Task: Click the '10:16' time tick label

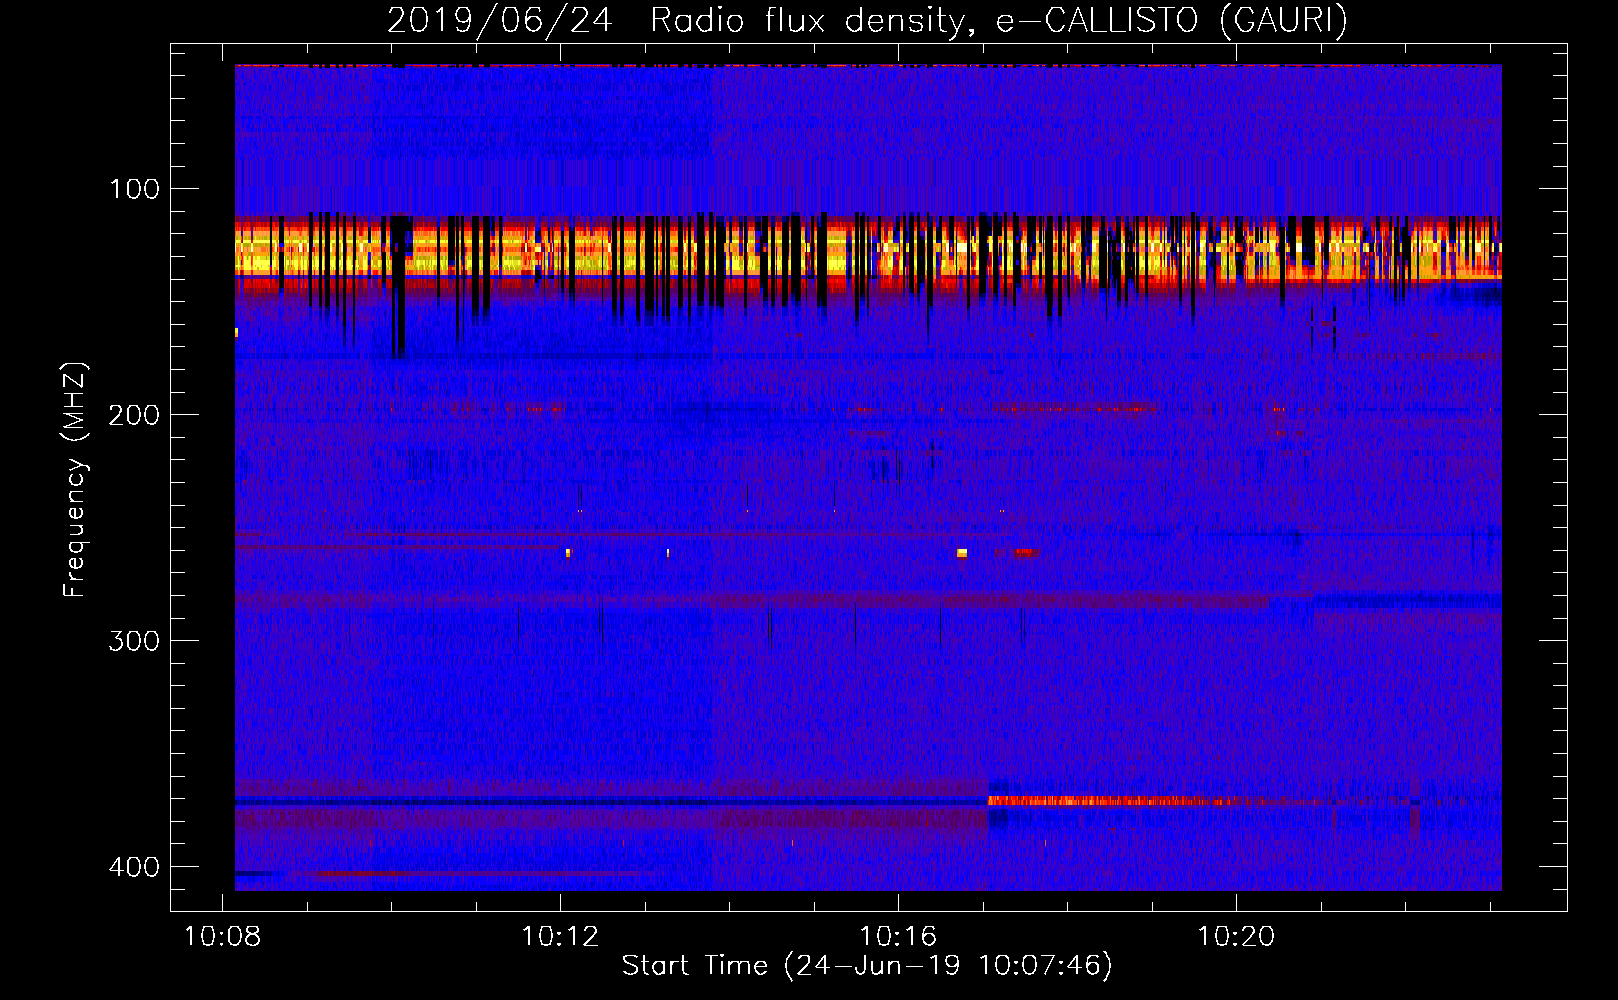Action: point(898,937)
